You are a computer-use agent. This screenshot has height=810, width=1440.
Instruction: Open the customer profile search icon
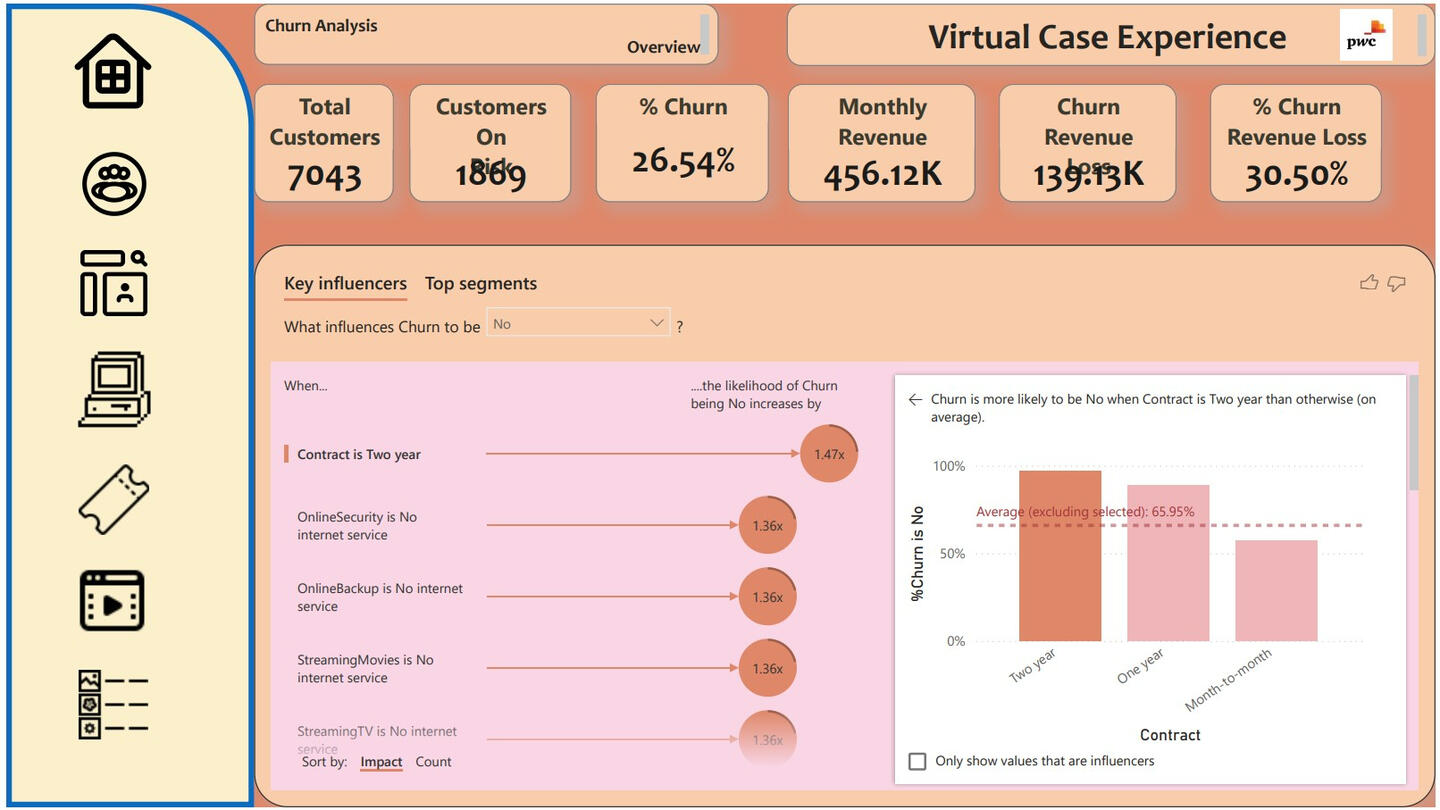pos(114,283)
